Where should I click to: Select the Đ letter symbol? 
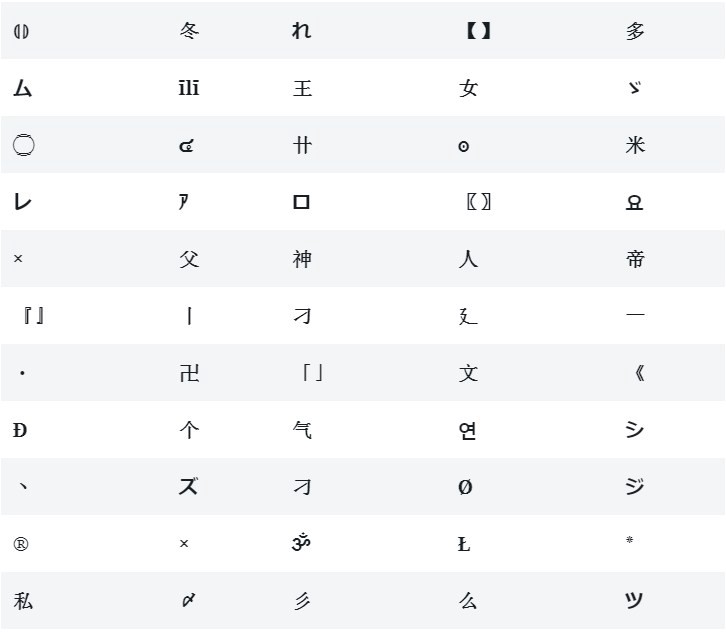tap(20, 430)
